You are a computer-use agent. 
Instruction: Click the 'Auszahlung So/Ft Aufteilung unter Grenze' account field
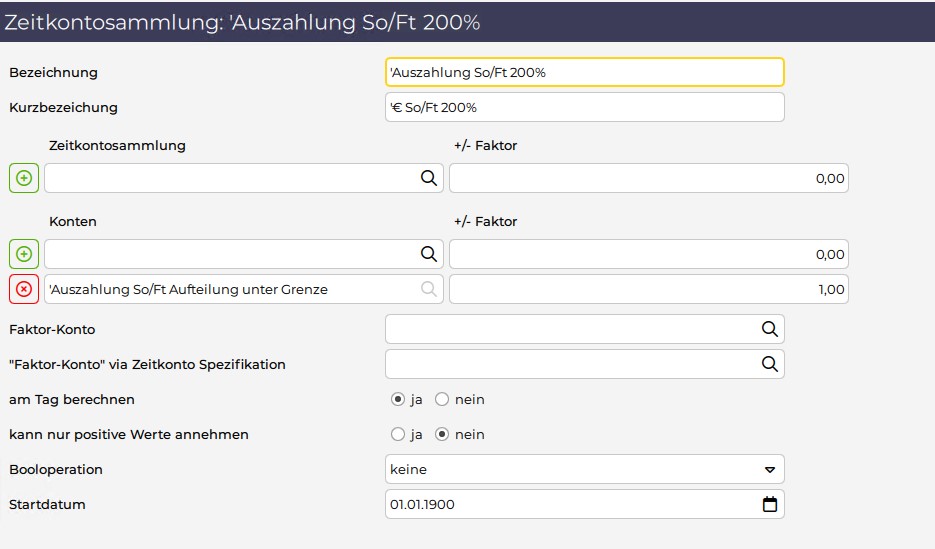(x=243, y=289)
